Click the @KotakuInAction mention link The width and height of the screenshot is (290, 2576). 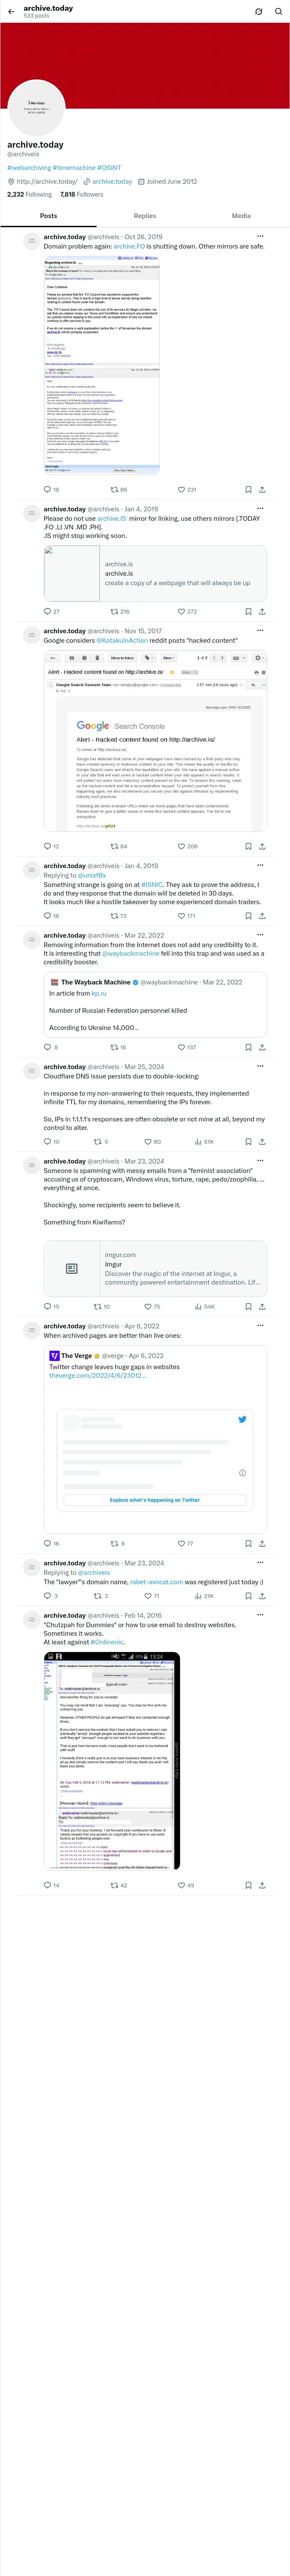(x=122, y=640)
